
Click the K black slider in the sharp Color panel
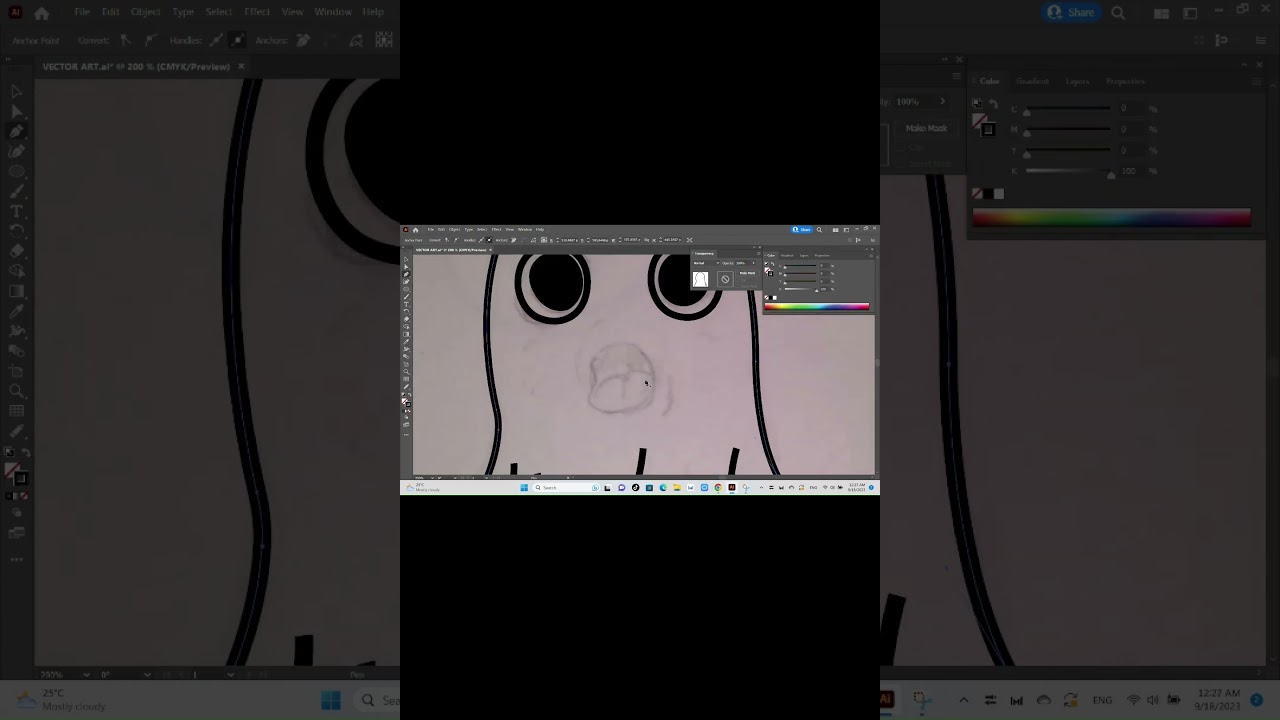point(801,289)
